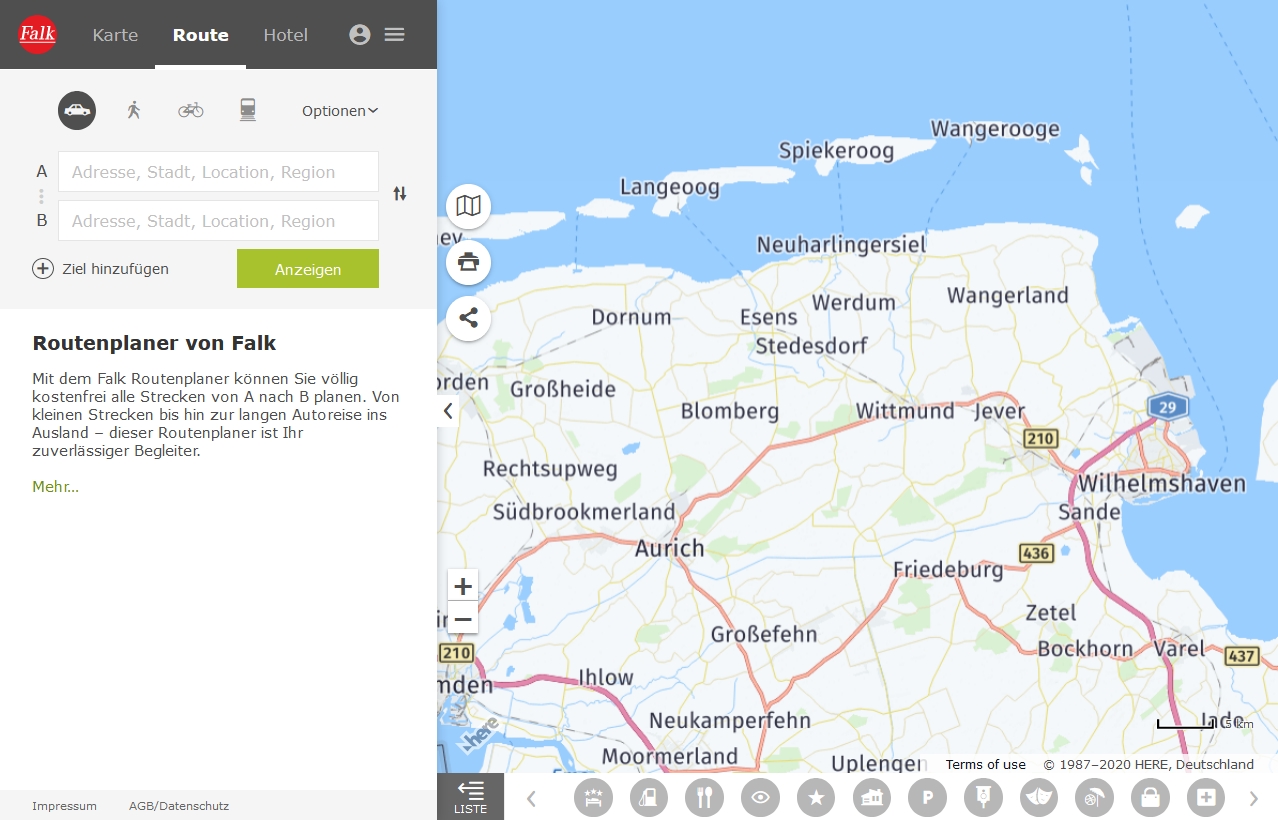
Task: Open map type layers button
Action: coord(468,206)
